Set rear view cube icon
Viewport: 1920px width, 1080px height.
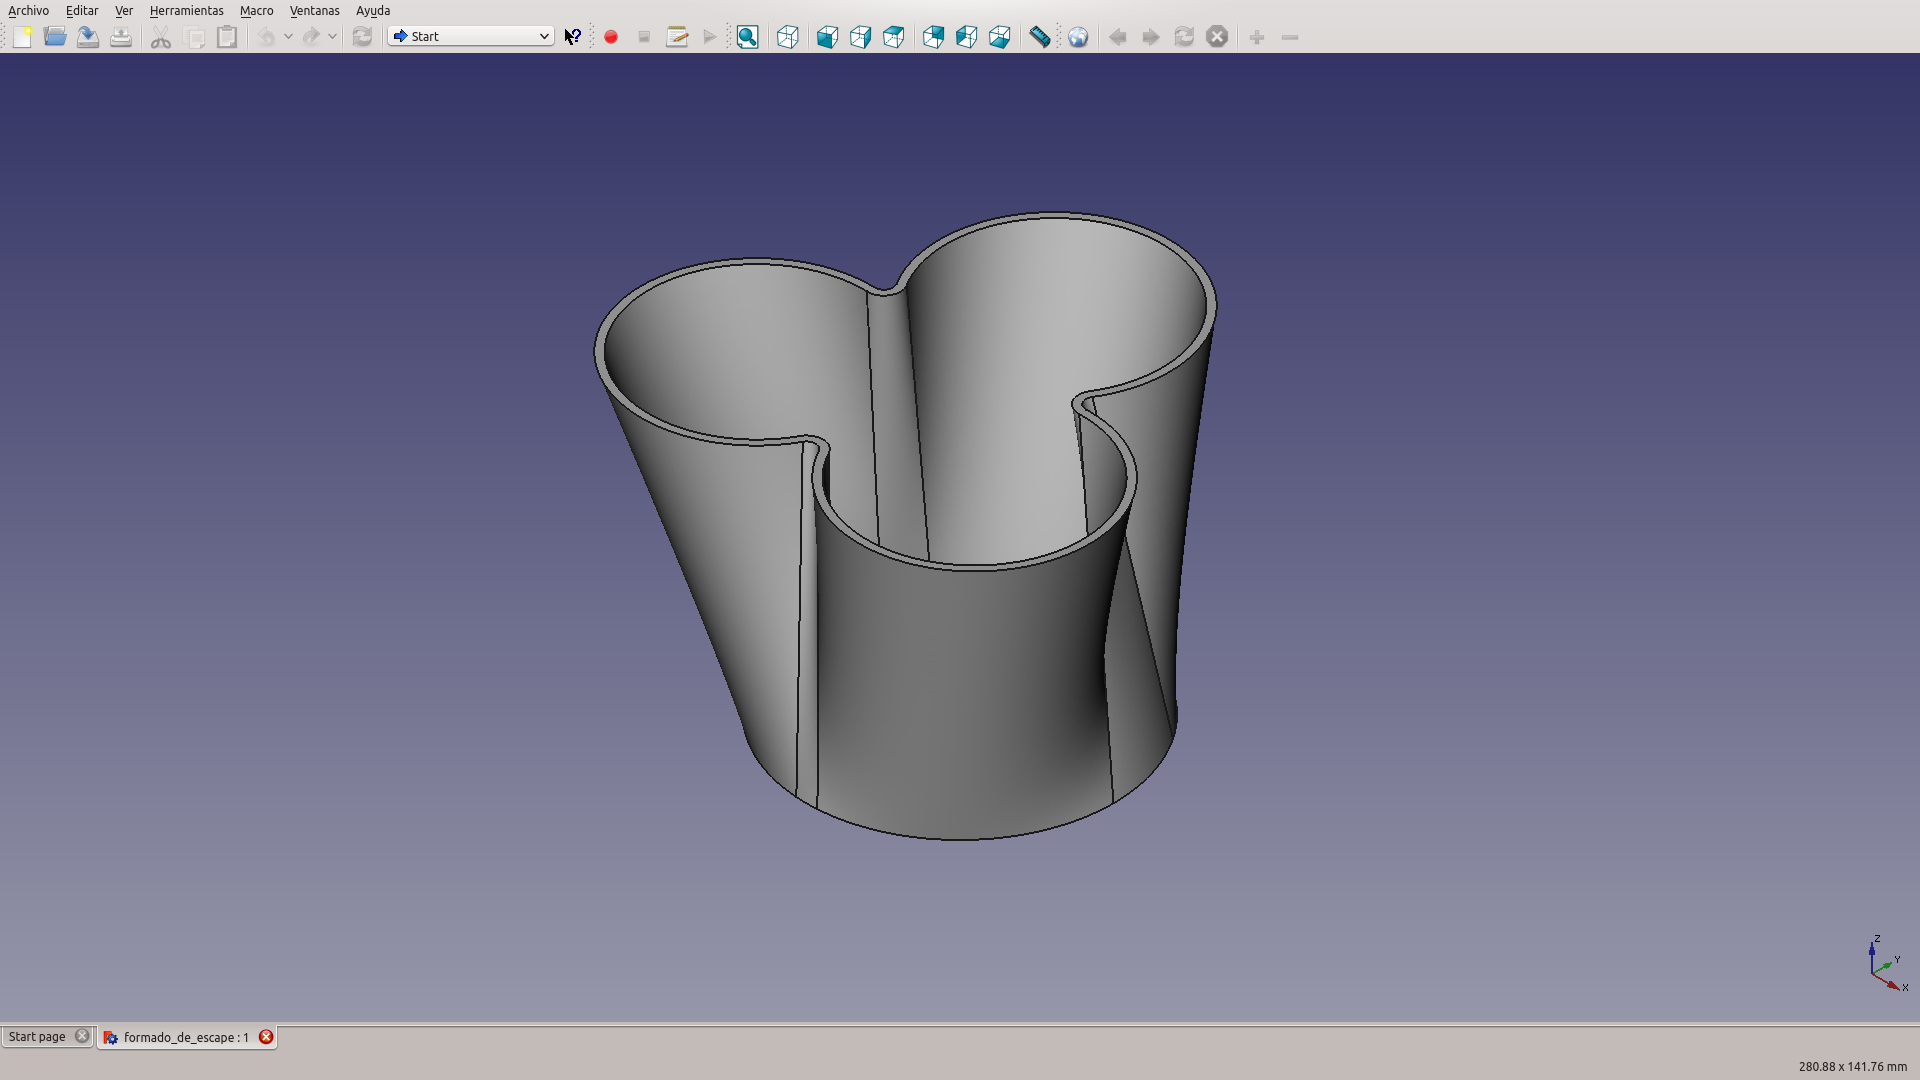coord(933,37)
